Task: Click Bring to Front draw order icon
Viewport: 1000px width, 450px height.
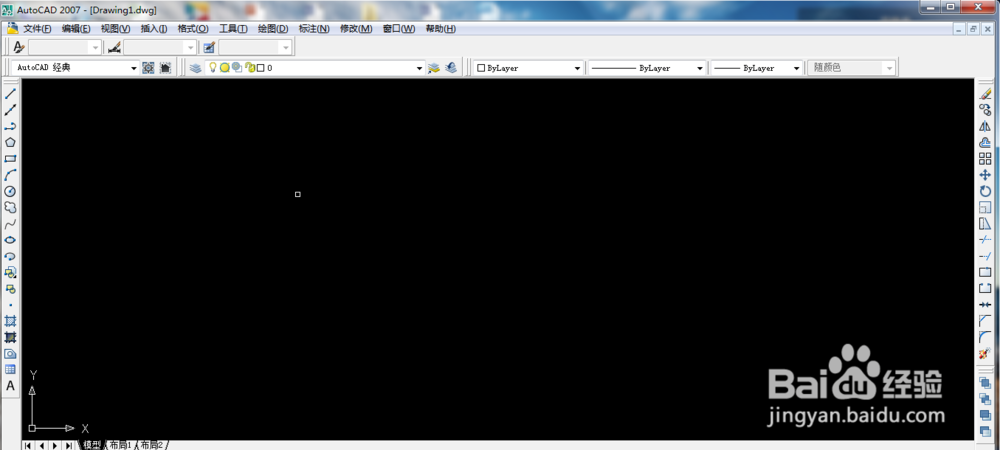Action: tap(985, 383)
